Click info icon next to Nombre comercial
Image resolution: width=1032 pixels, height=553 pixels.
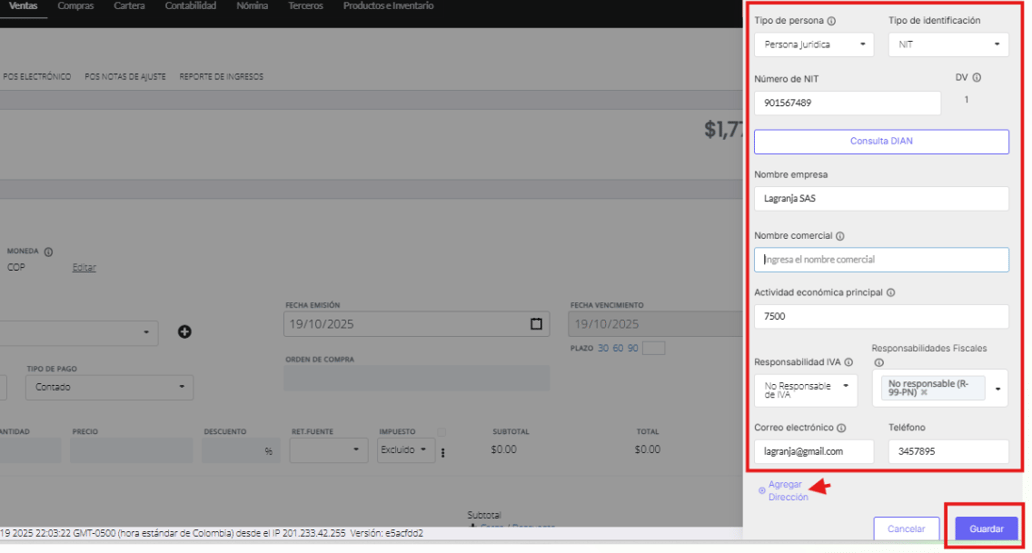(840, 237)
